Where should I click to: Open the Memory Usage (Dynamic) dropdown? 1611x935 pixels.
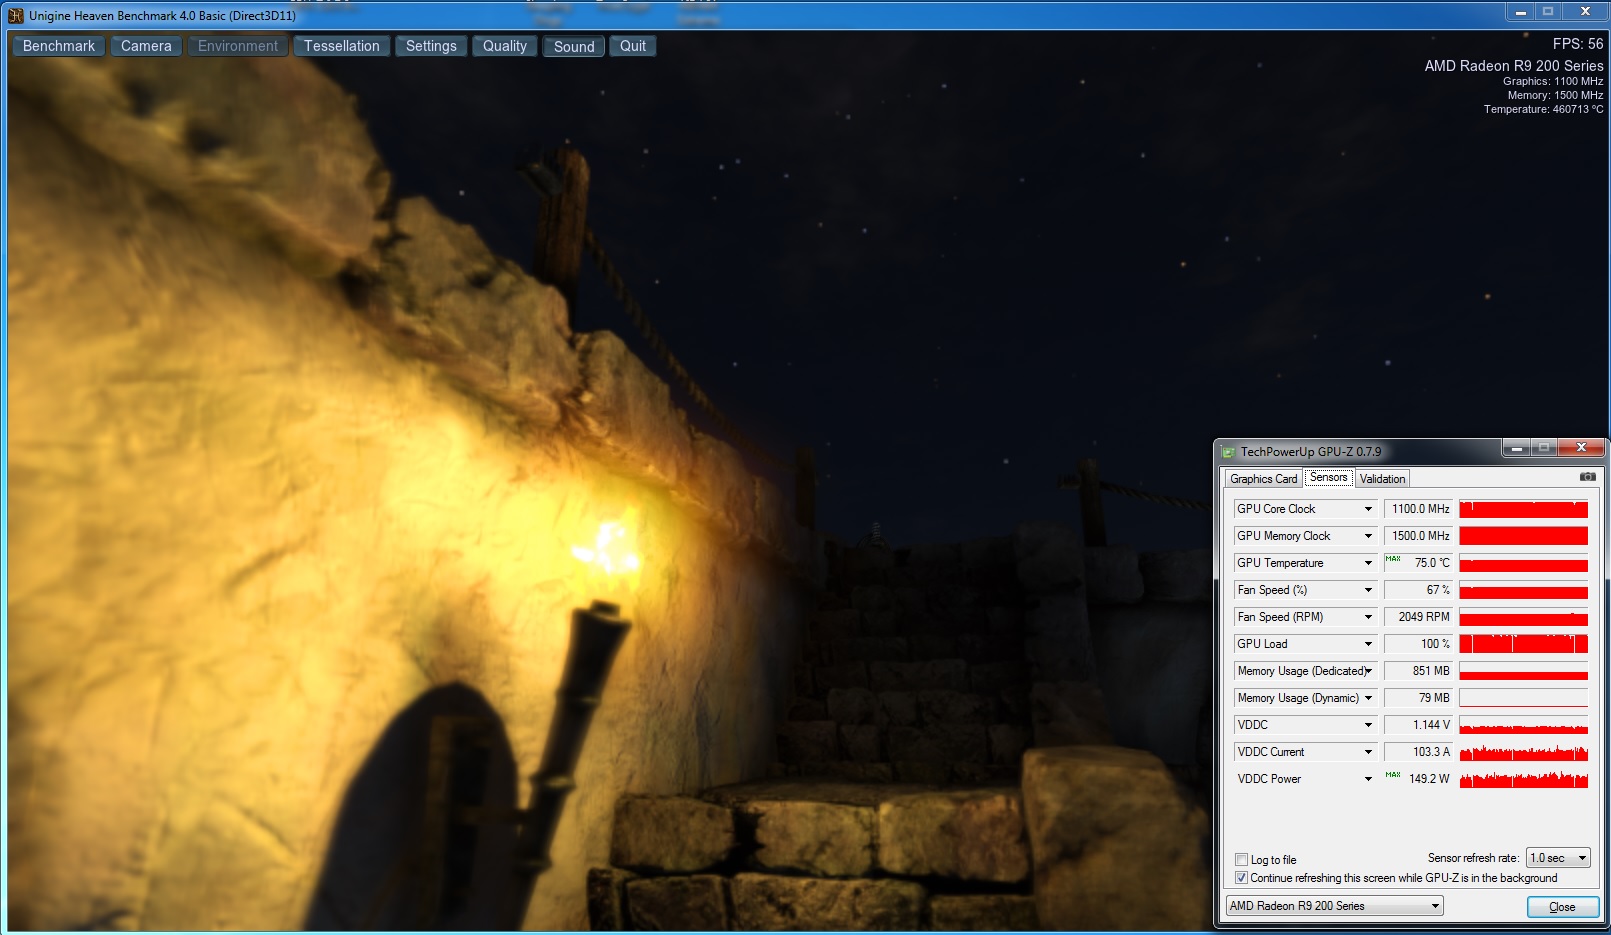1368,698
